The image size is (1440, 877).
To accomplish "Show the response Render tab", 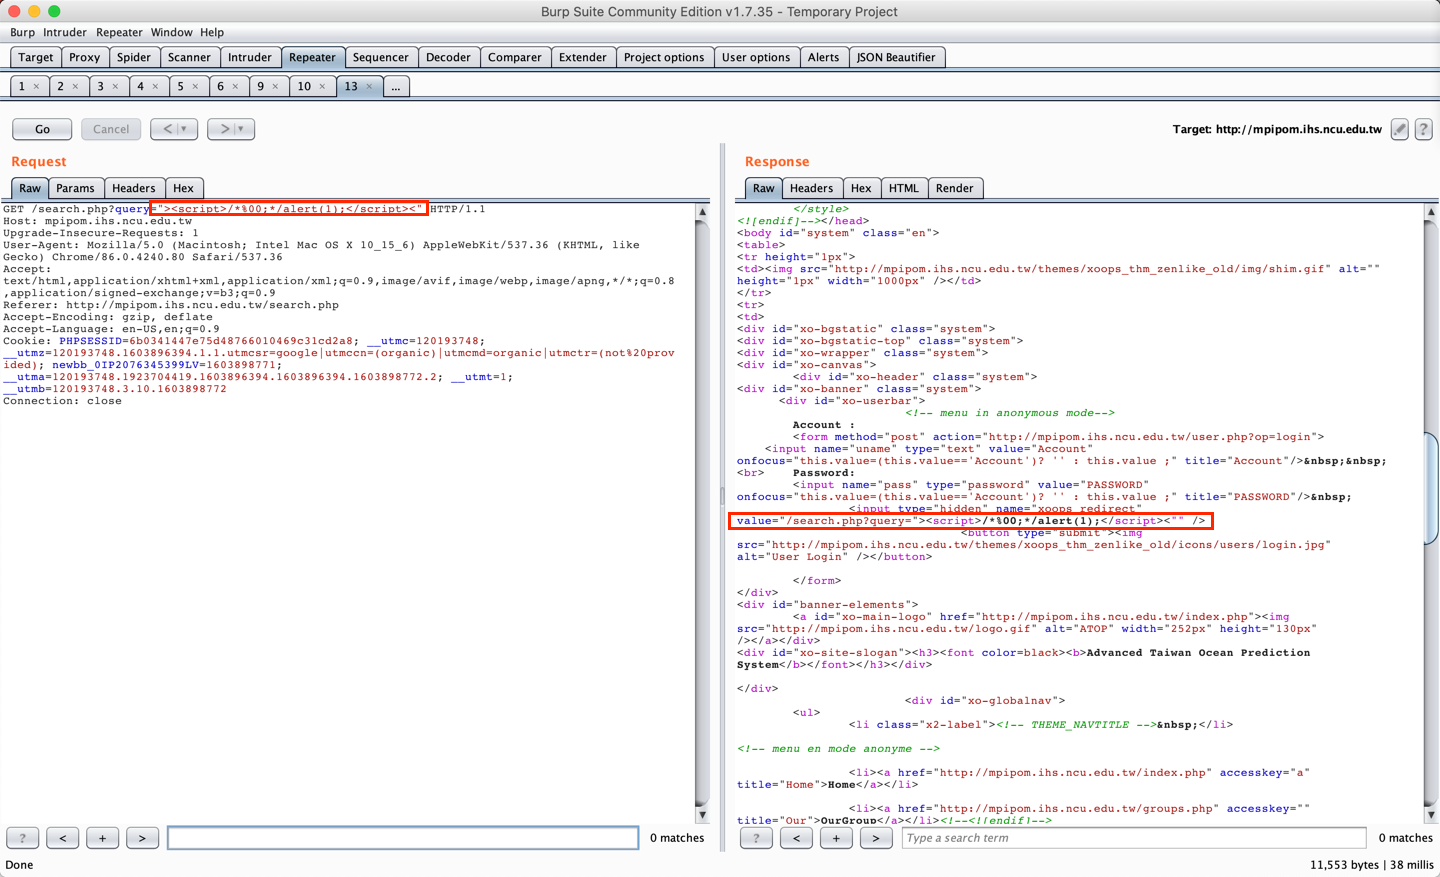I will [954, 188].
